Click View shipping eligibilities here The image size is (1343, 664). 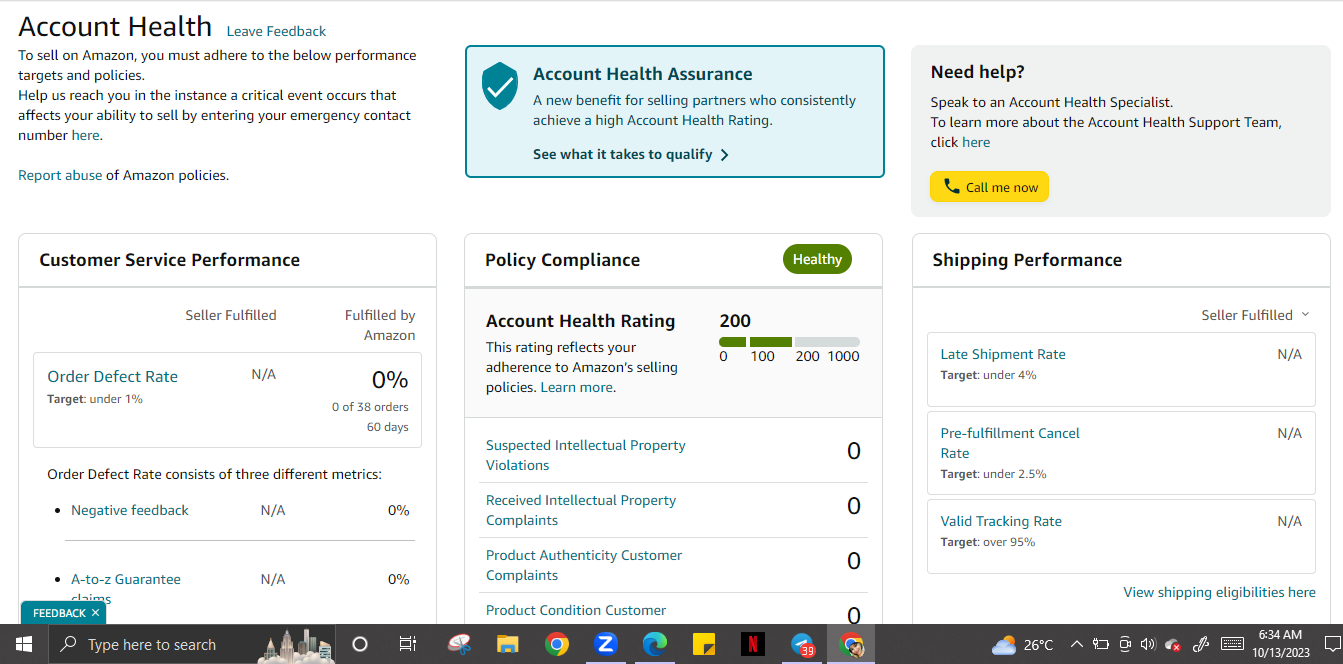tap(1219, 592)
